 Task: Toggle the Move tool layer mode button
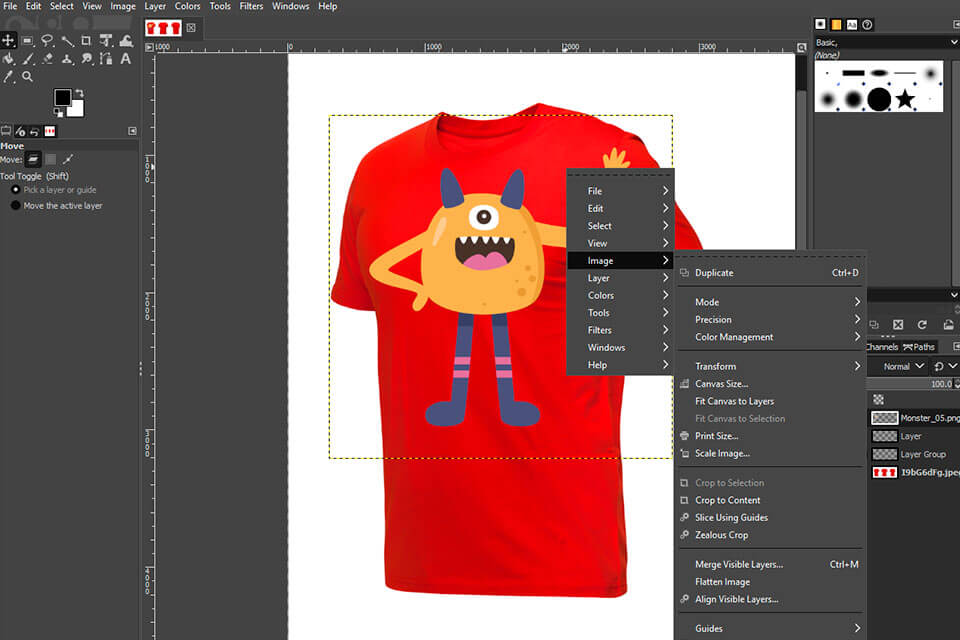[34, 159]
